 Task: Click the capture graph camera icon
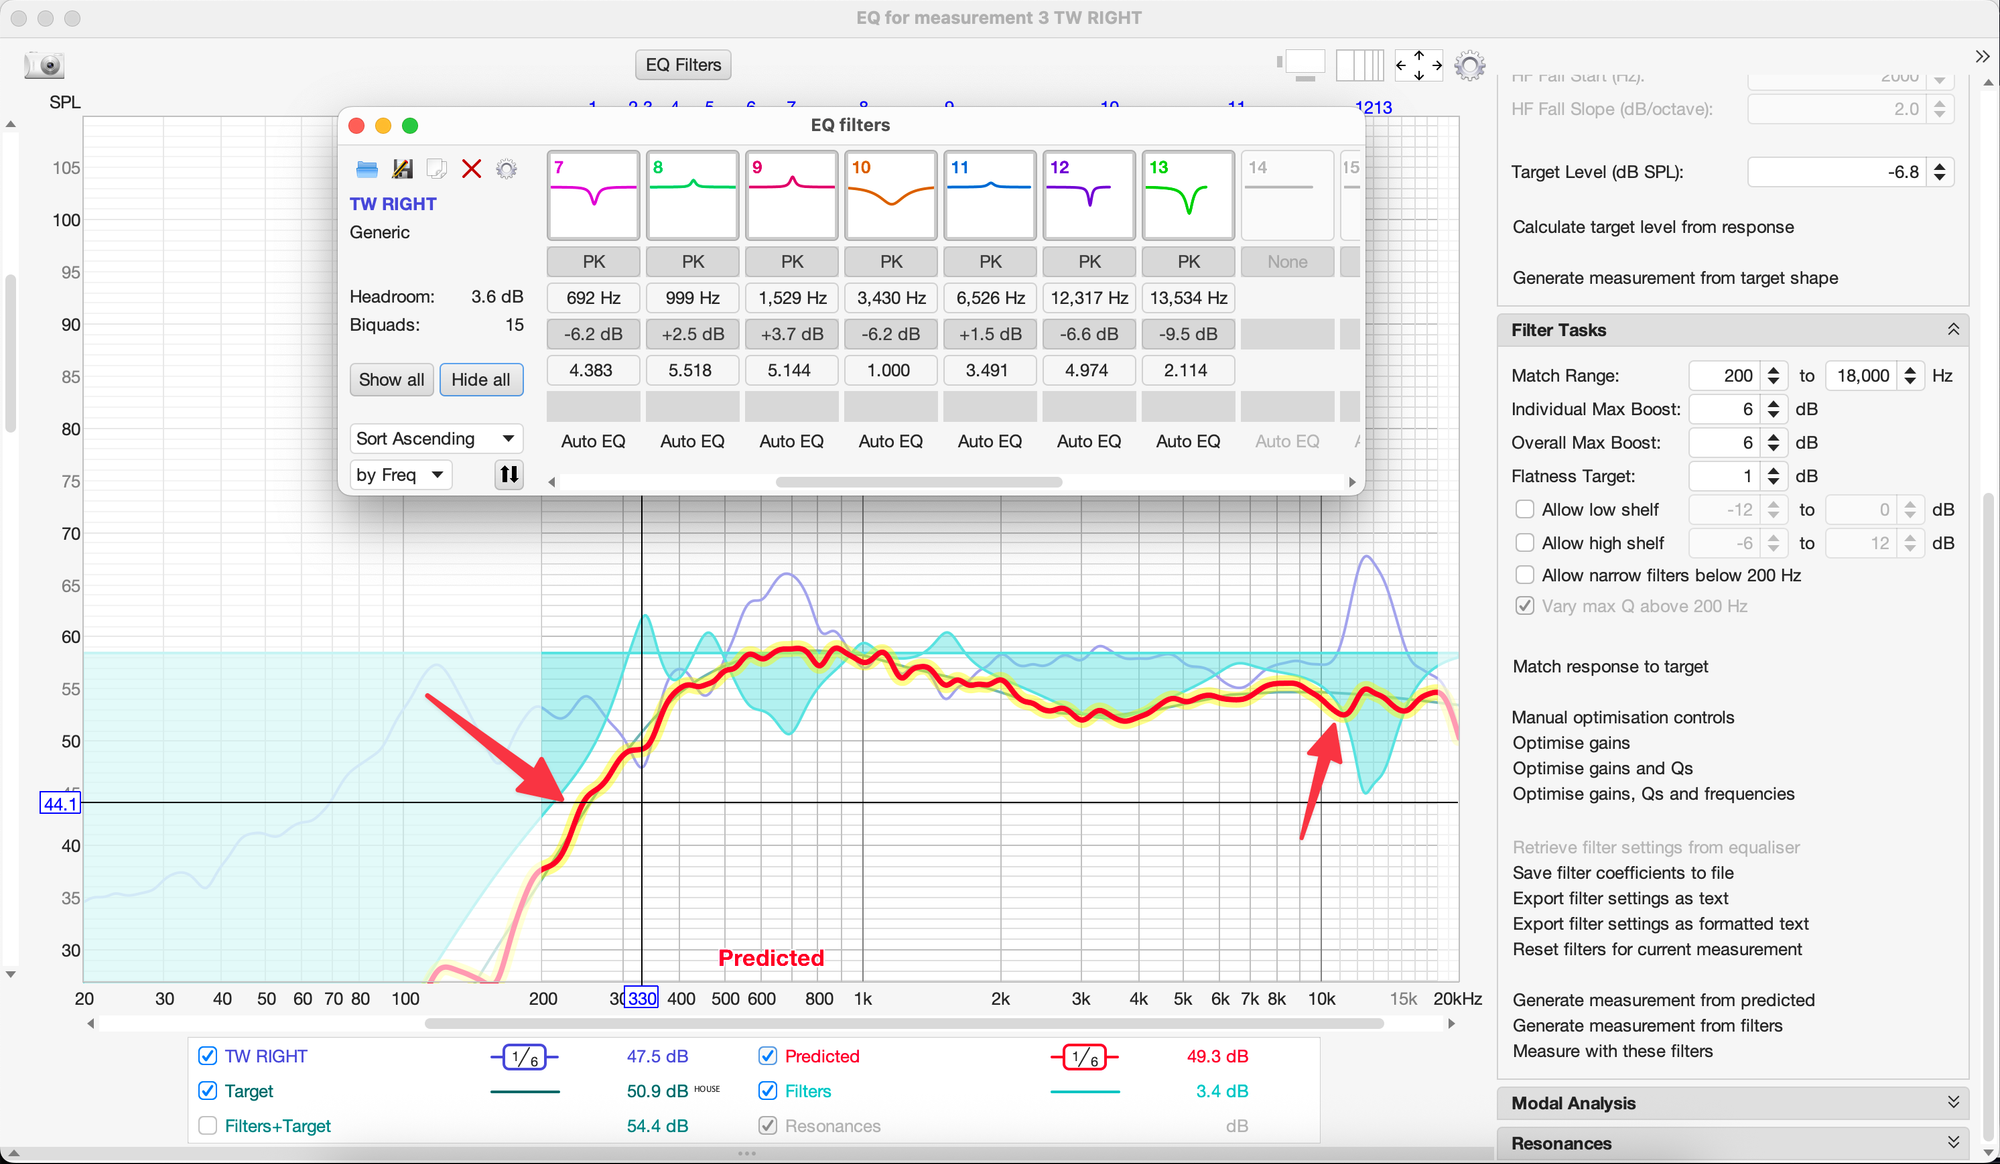point(44,66)
